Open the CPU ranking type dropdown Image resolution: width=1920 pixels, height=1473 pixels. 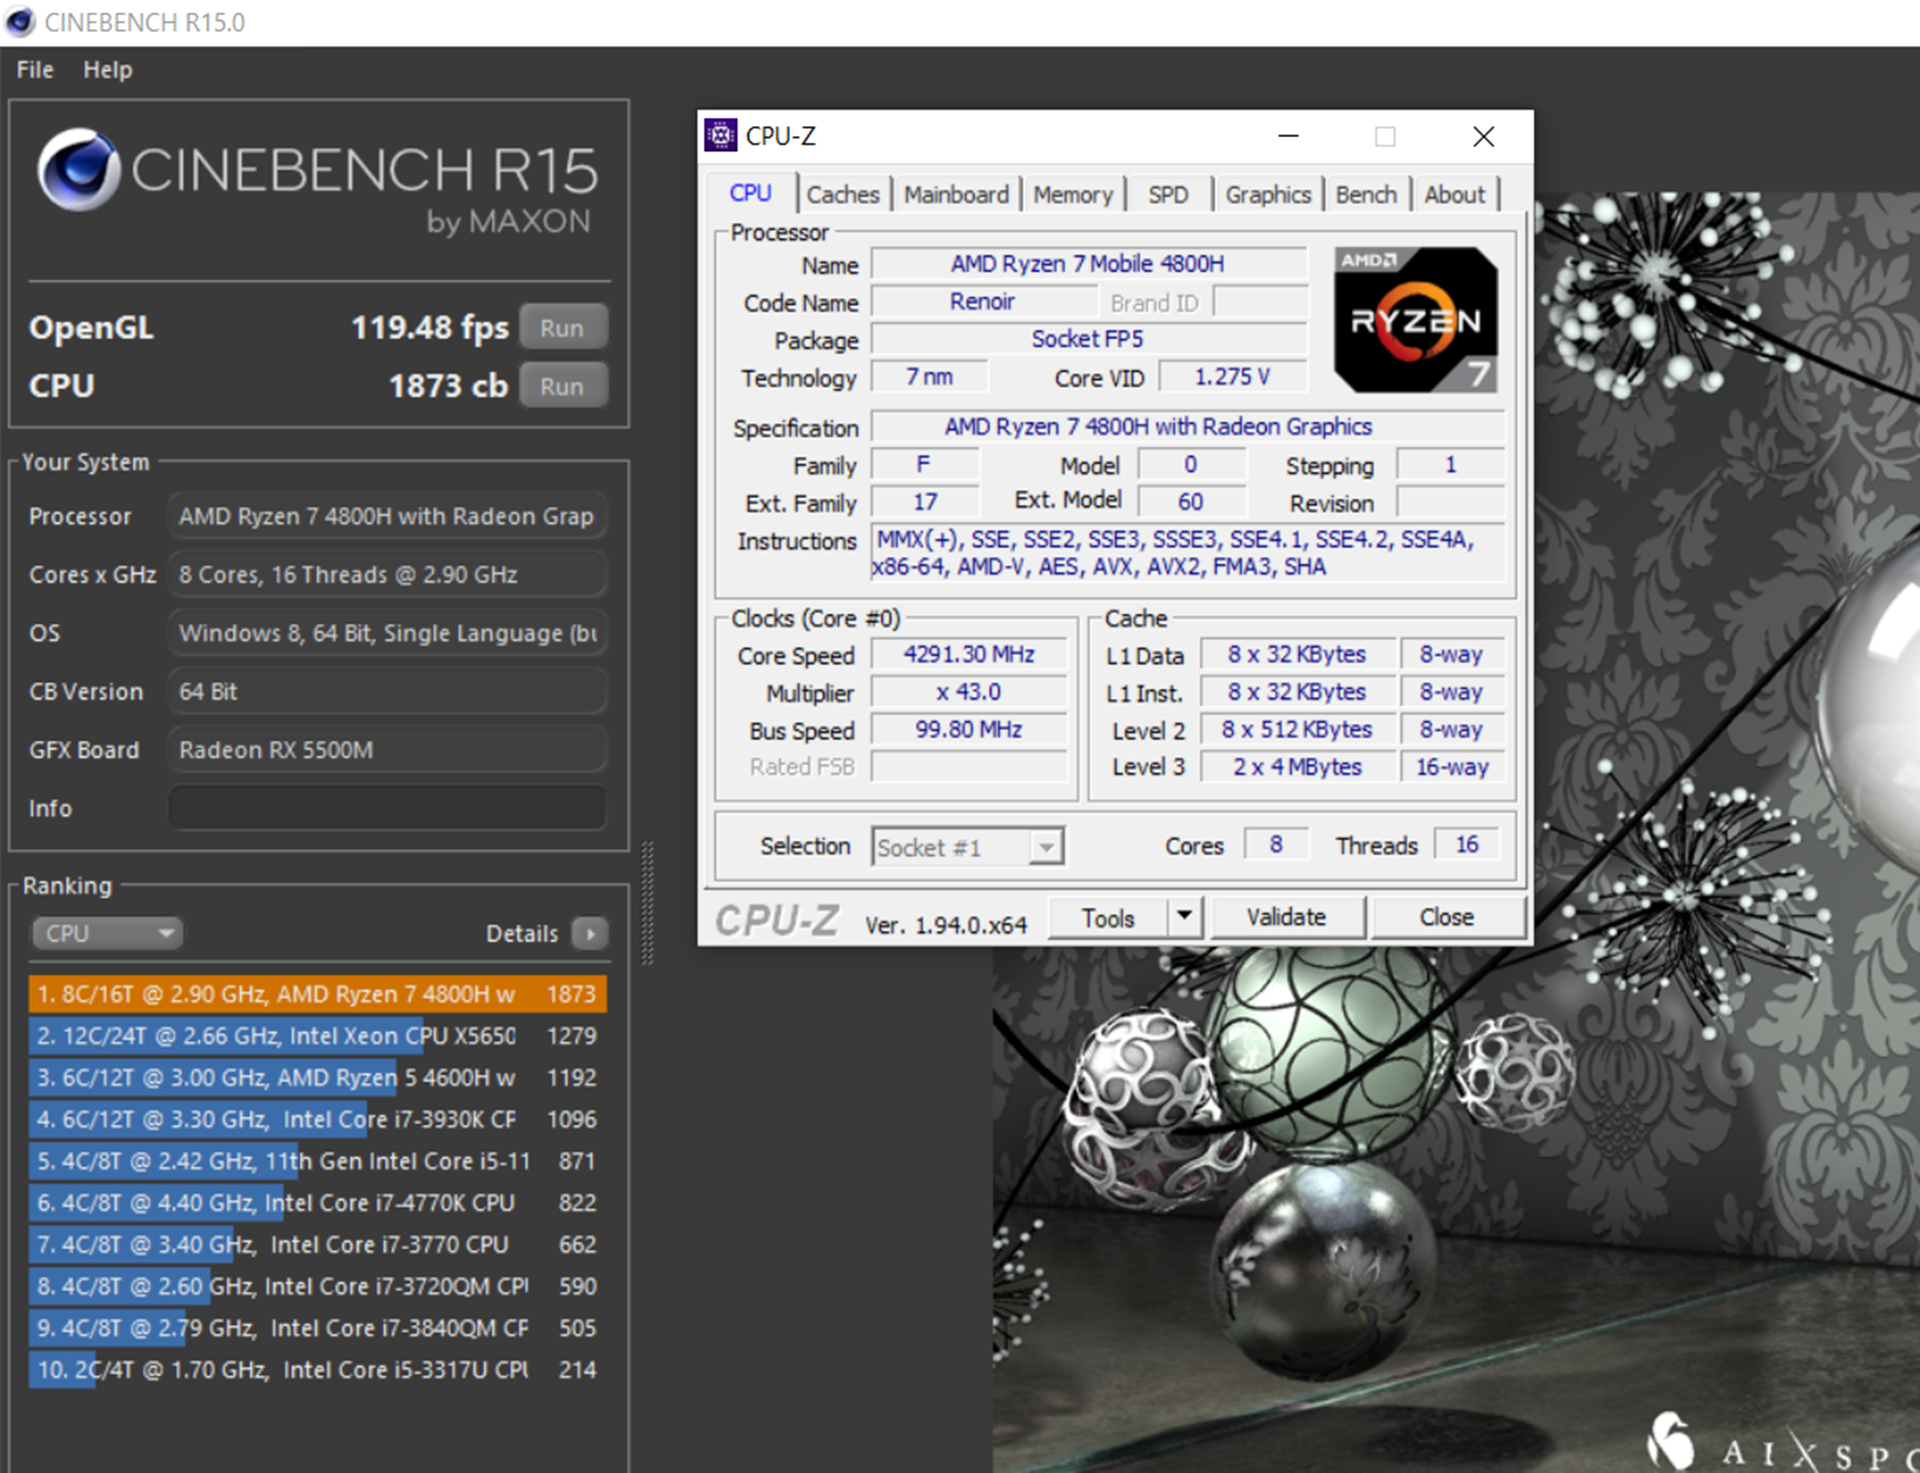[x=107, y=933]
